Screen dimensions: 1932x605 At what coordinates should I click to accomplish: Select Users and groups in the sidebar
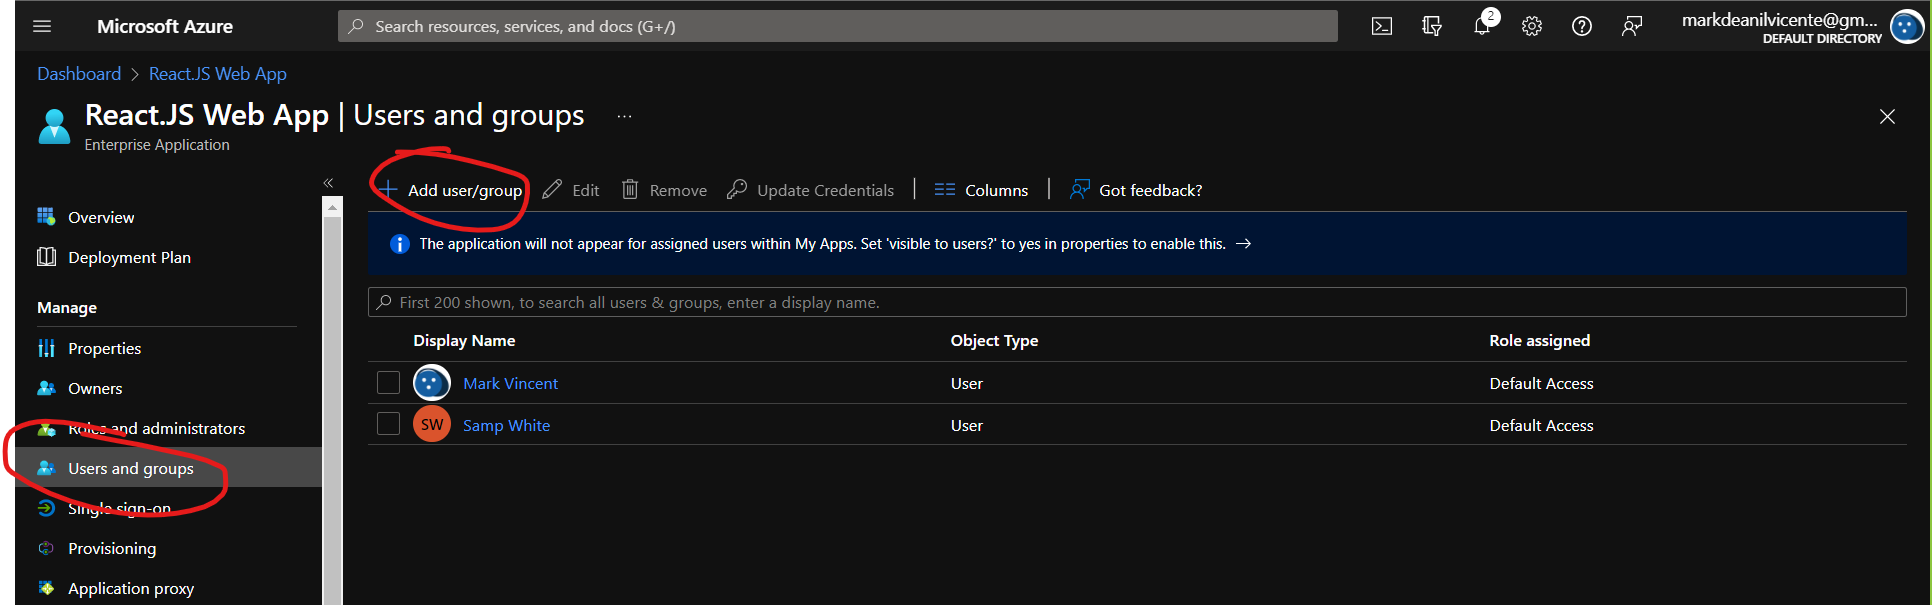click(131, 468)
